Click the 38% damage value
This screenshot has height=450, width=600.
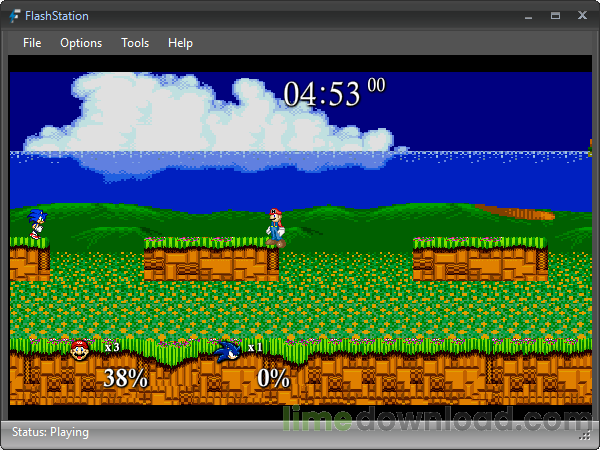pyautogui.click(x=126, y=378)
